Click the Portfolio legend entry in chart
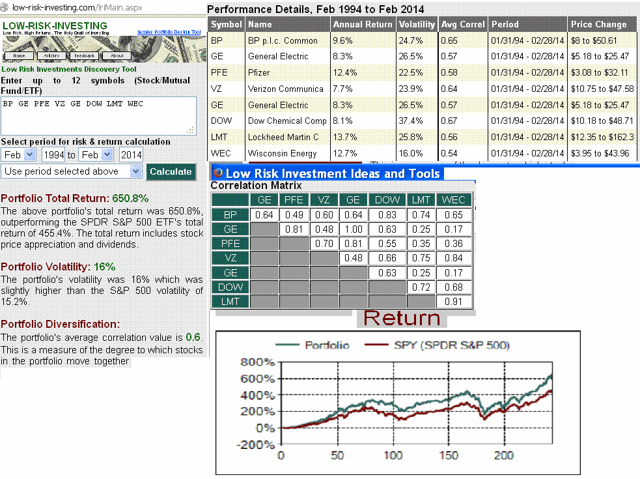Image resolution: width=640 pixels, height=479 pixels. pos(313,345)
